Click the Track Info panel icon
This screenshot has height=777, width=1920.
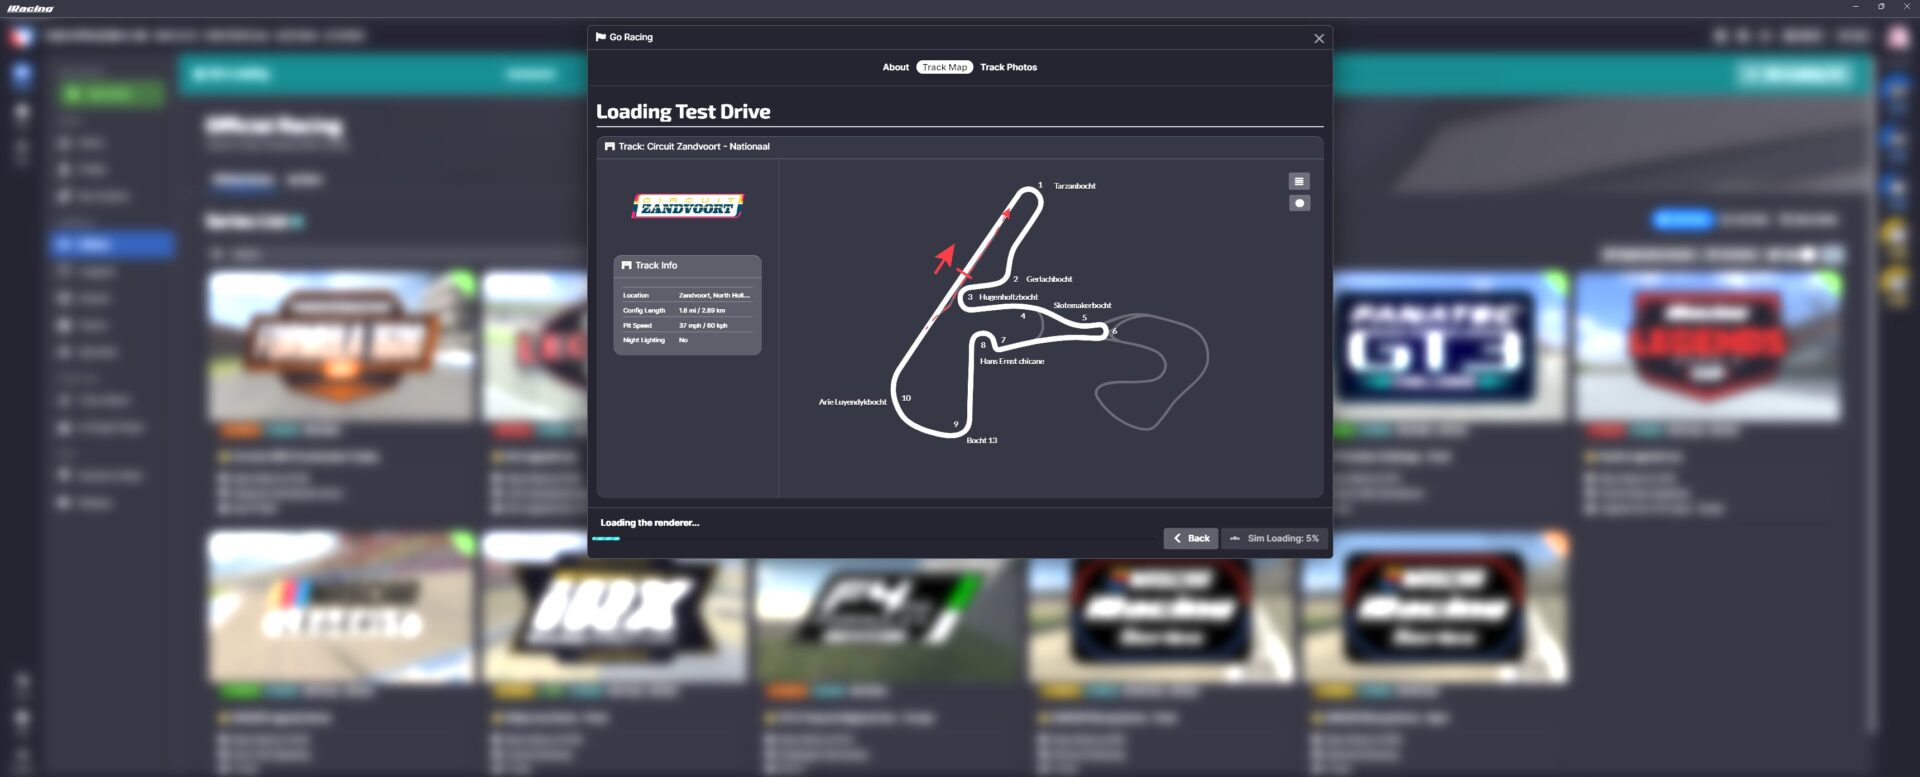626,265
